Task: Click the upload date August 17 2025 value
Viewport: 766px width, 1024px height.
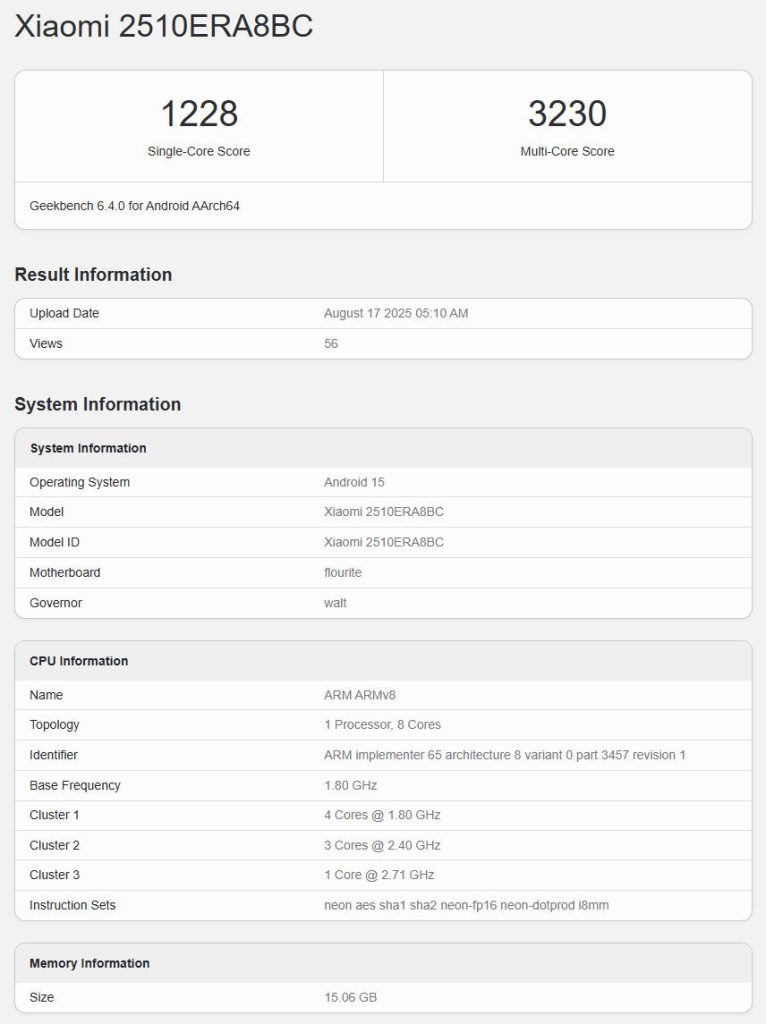Action: (x=396, y=313)
